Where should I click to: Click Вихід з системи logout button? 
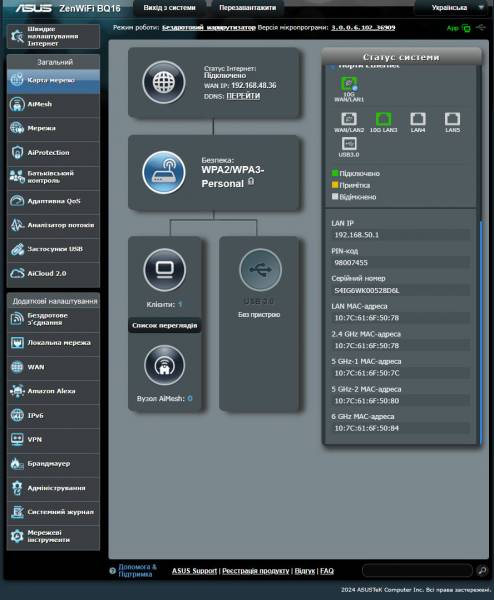tap(169, 8)
